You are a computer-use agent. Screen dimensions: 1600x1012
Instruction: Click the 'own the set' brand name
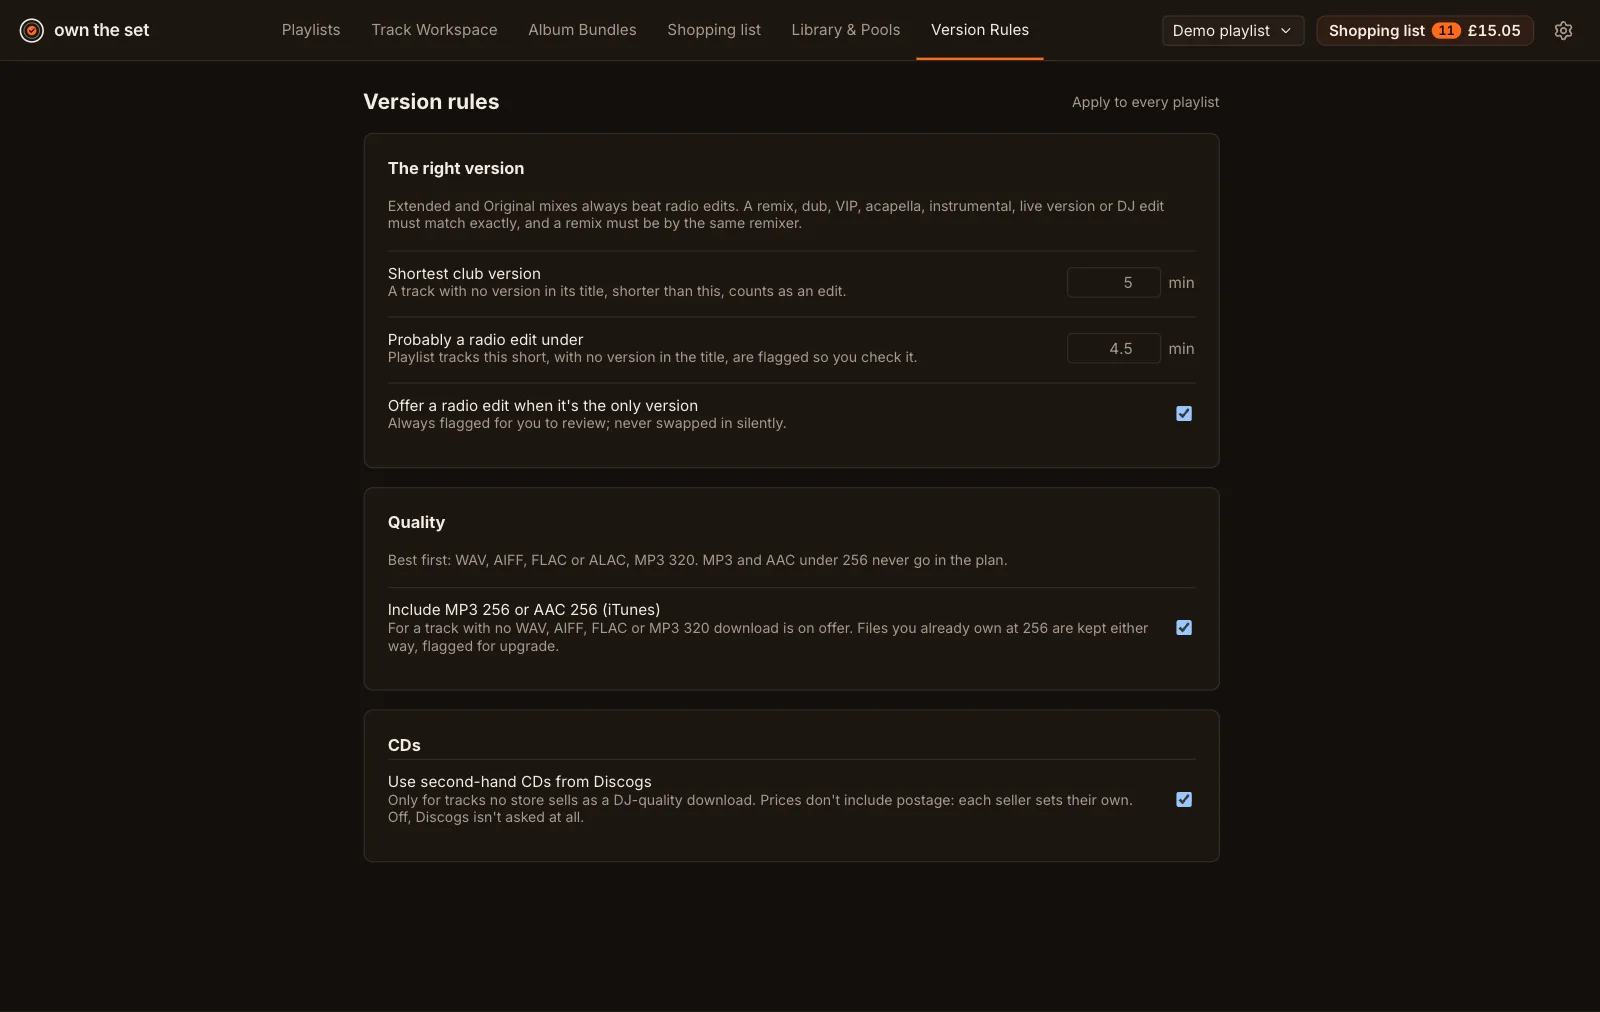(x=102, y=30)
